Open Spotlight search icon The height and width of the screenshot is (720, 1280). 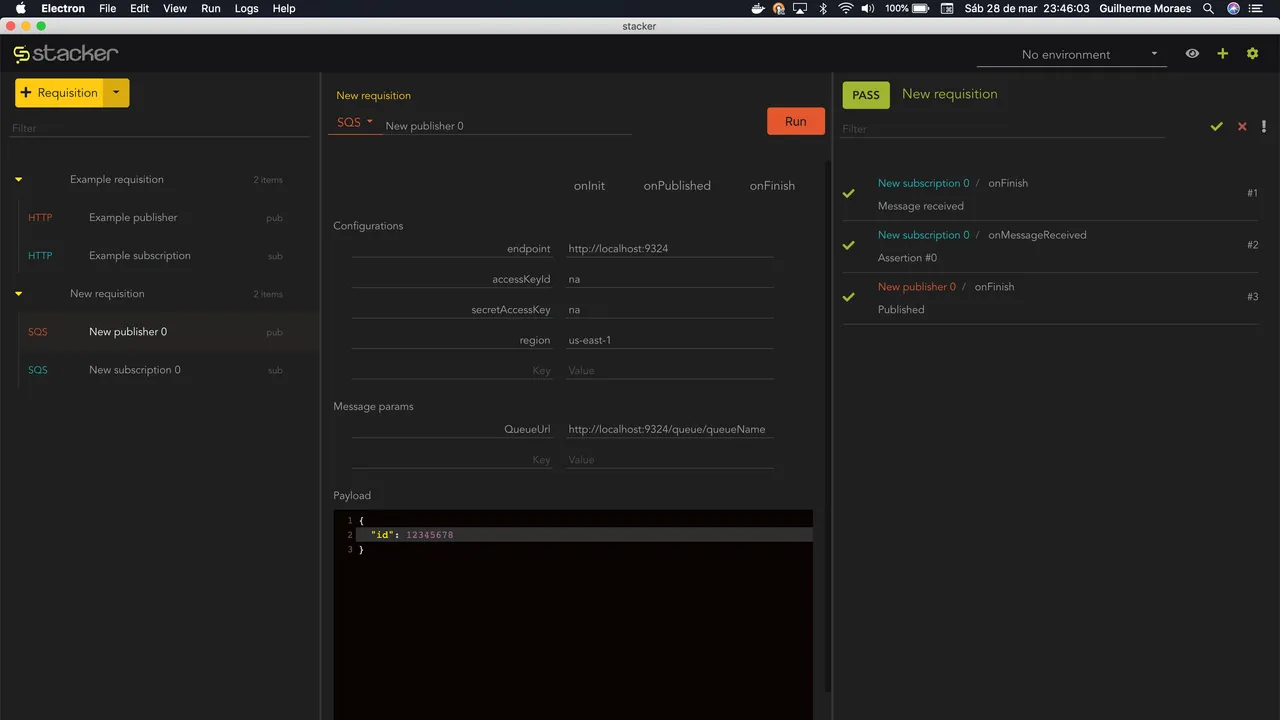tap(1209, 8)
